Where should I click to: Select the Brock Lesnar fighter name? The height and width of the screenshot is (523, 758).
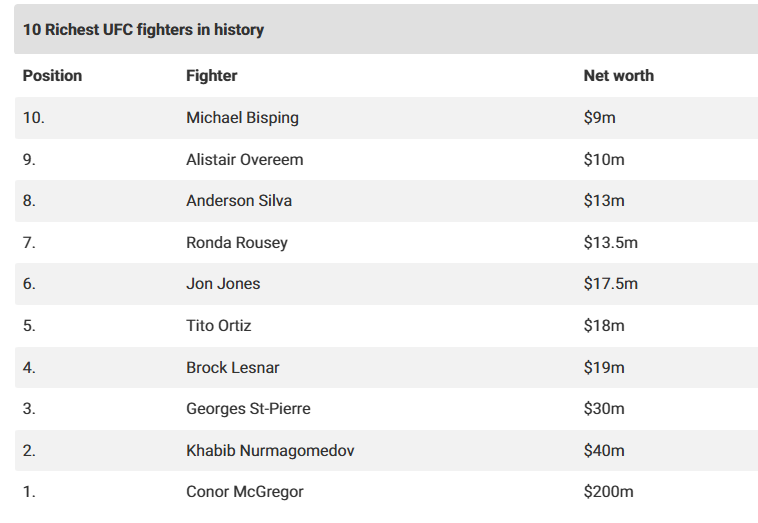(x=232, y=368)
